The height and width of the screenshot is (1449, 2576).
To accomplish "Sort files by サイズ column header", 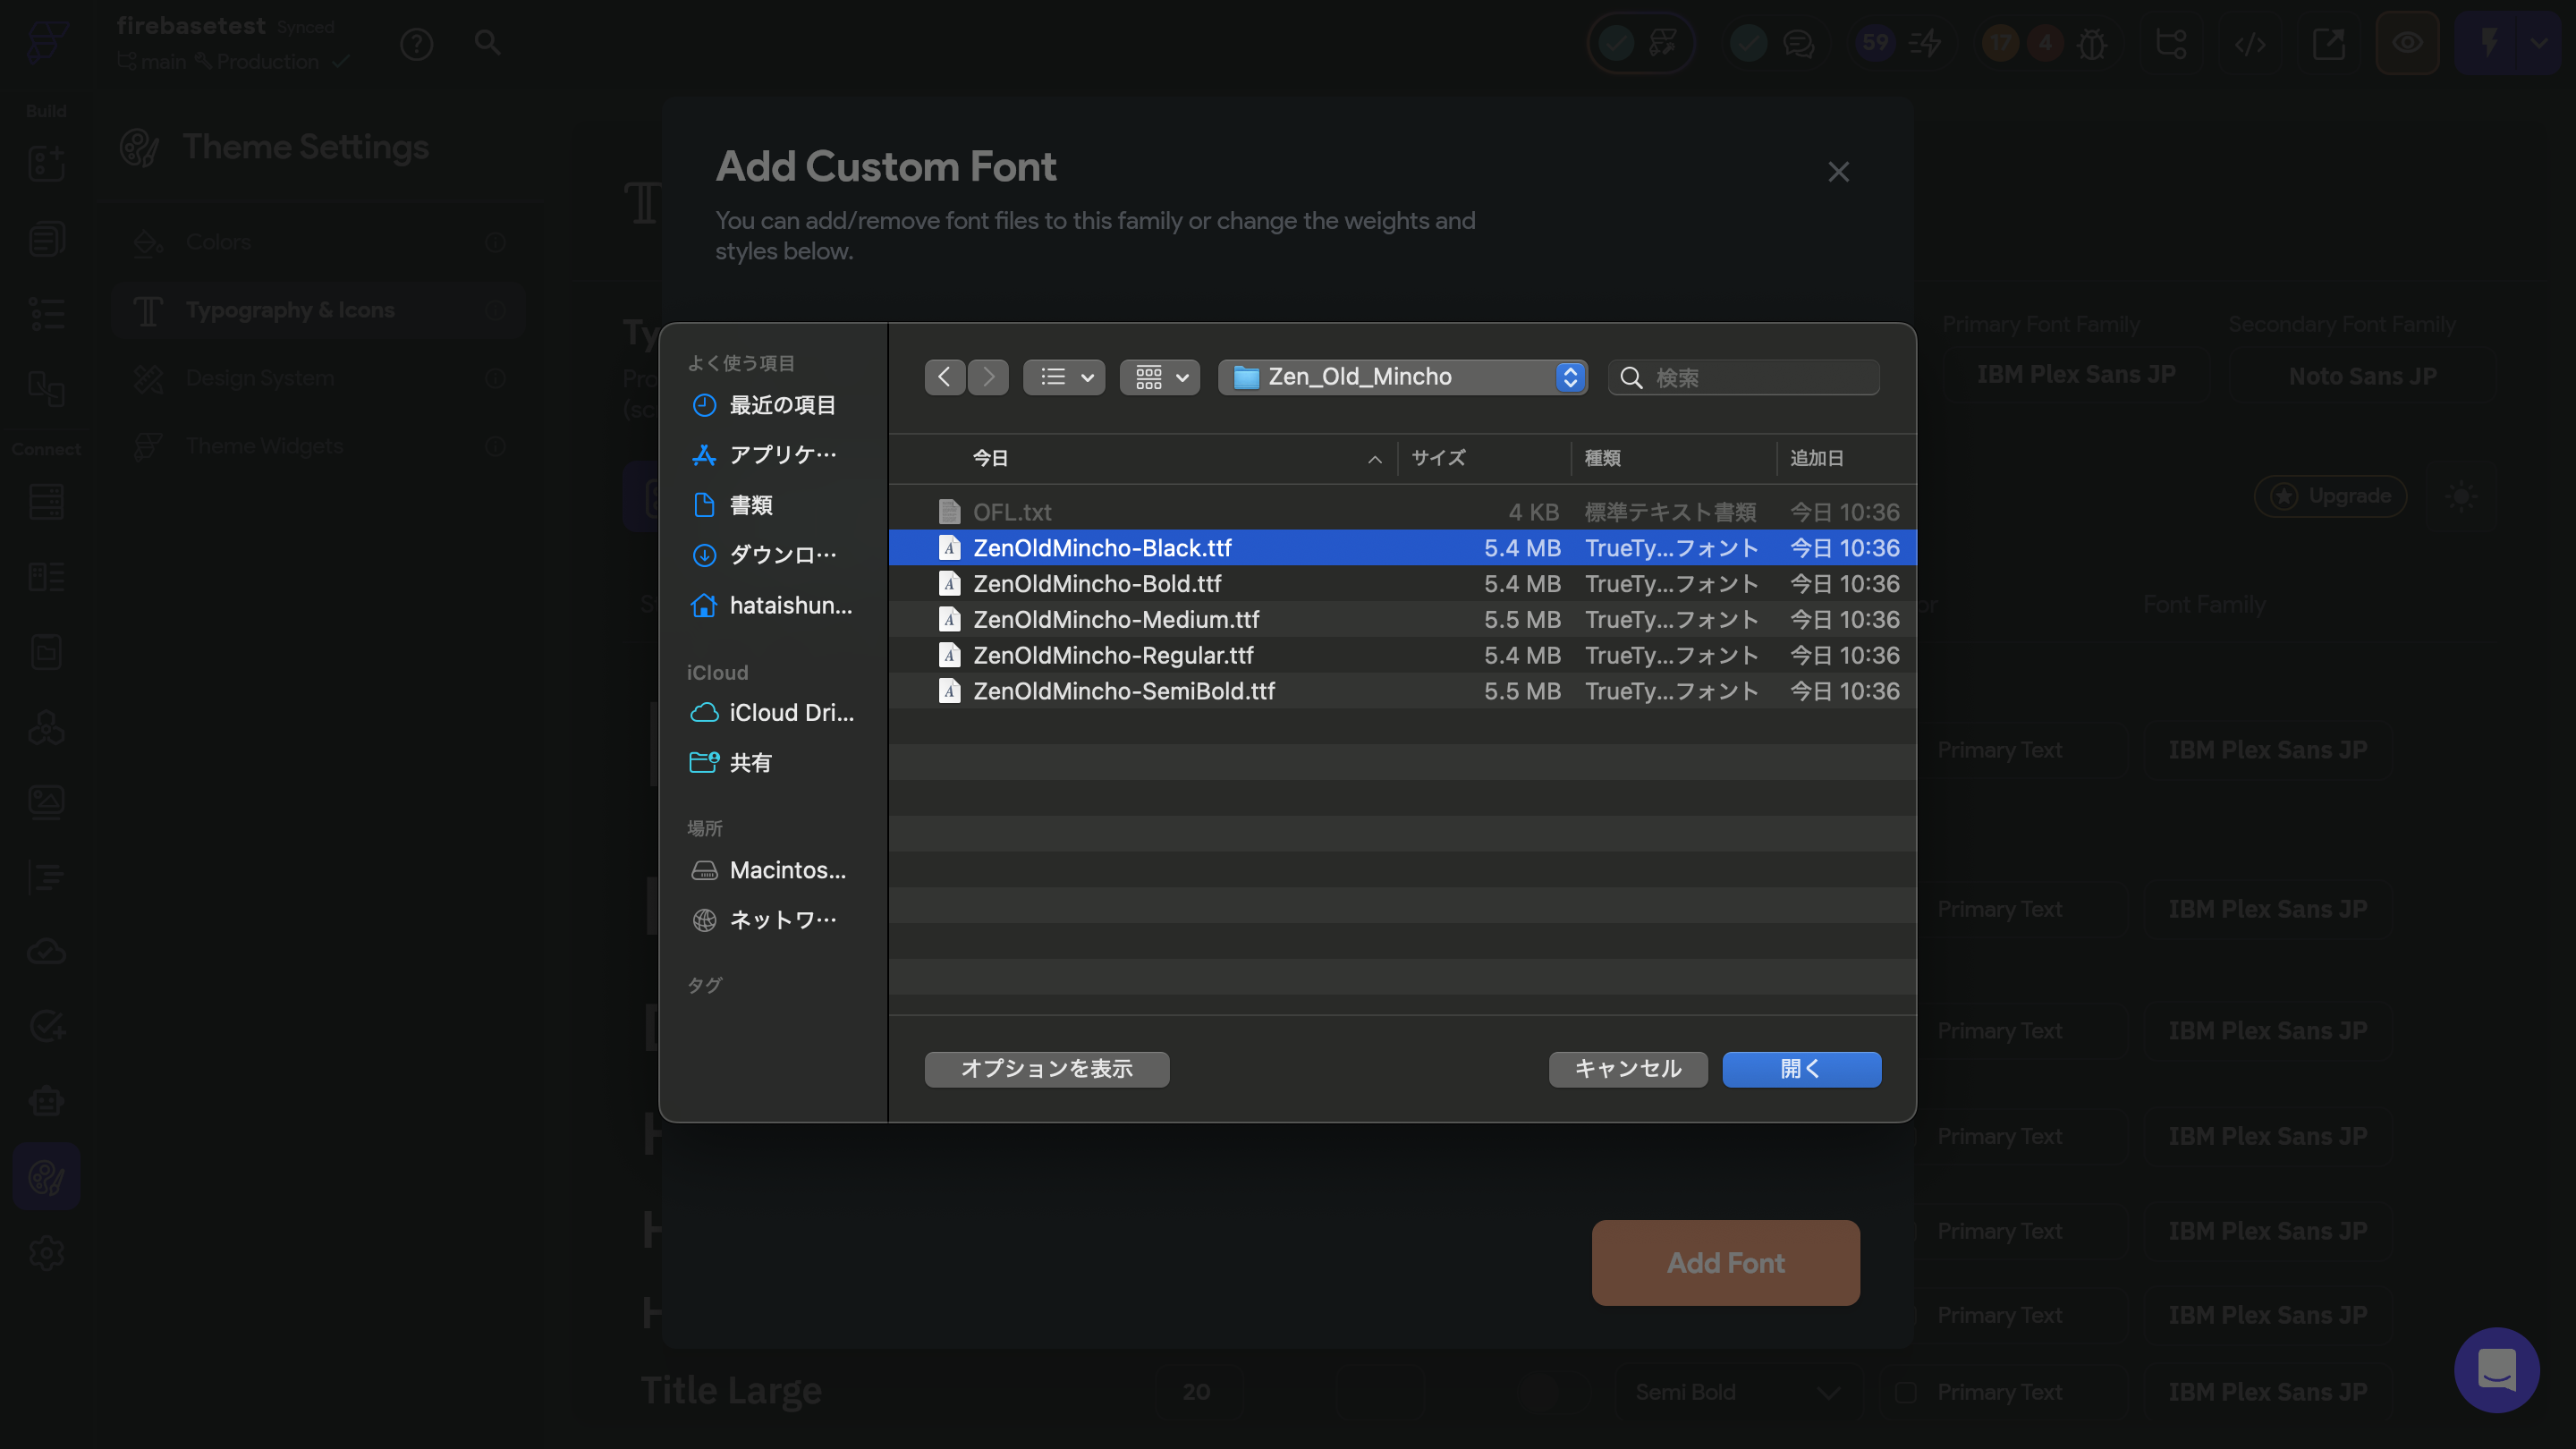I will [x=1438, y=458].
